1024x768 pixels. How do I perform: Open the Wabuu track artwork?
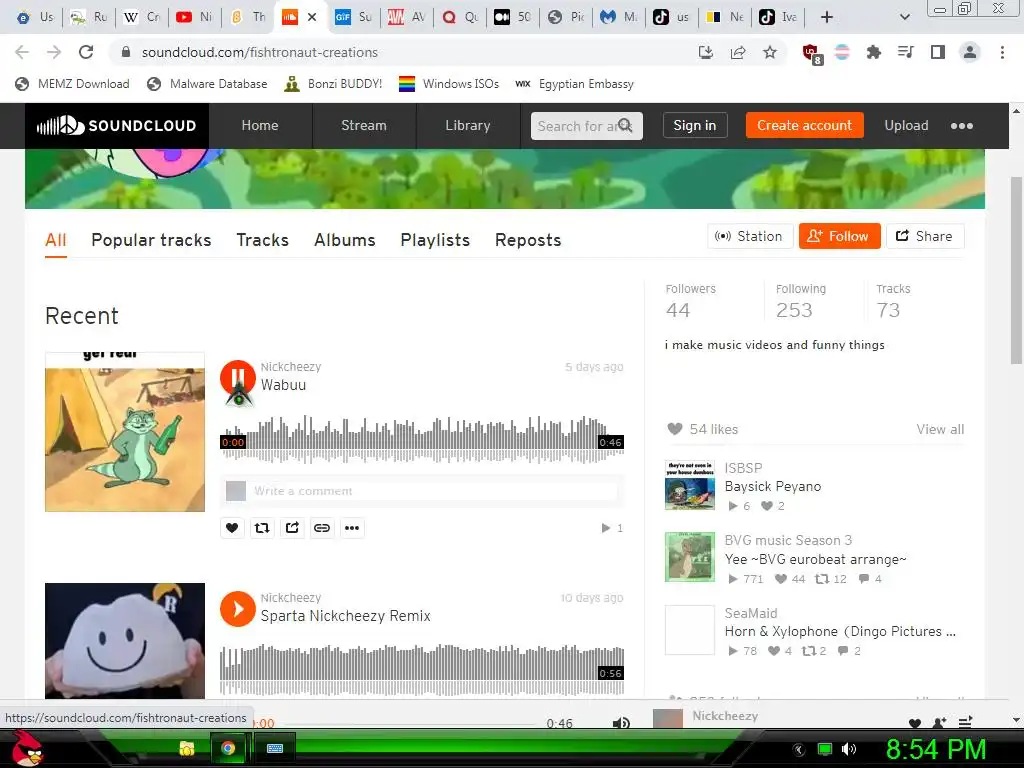point(125,432)
